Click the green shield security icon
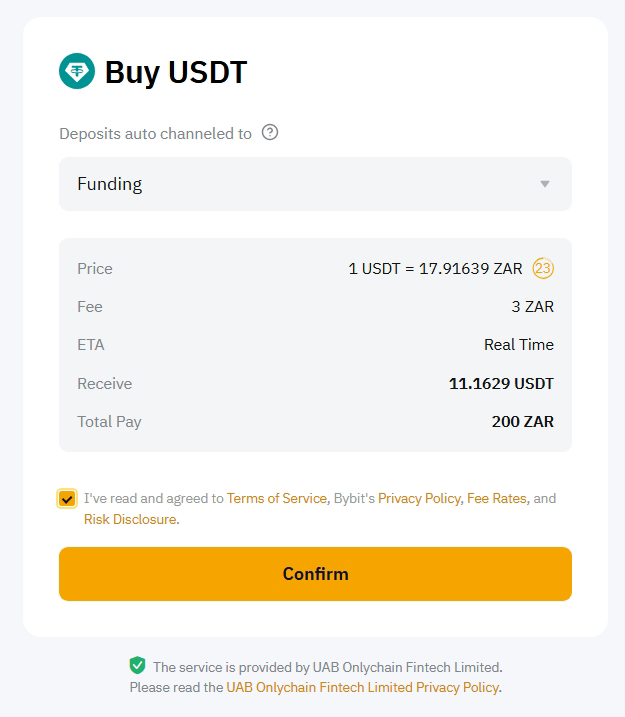The image size is (625, 717). point(137,666)
